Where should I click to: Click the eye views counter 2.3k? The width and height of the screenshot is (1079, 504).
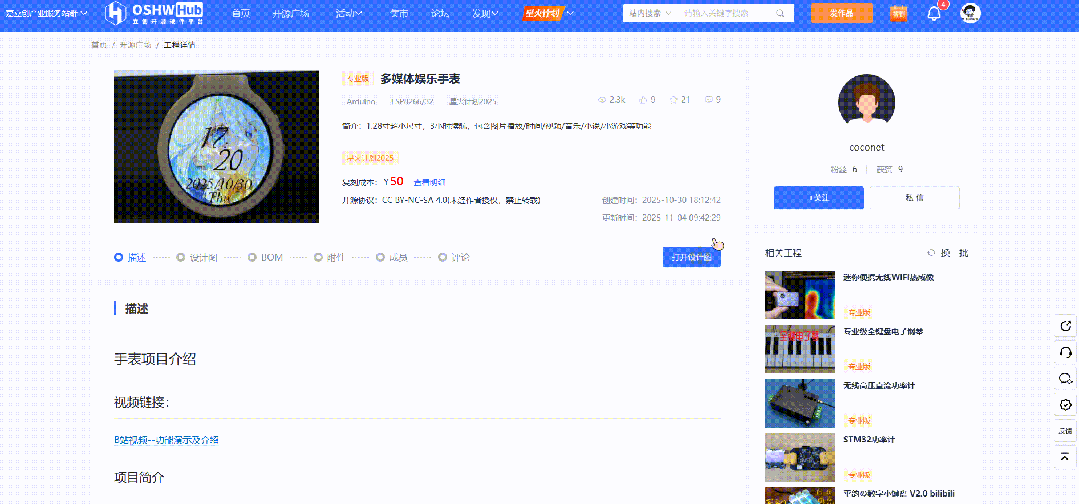pos(612,100)
